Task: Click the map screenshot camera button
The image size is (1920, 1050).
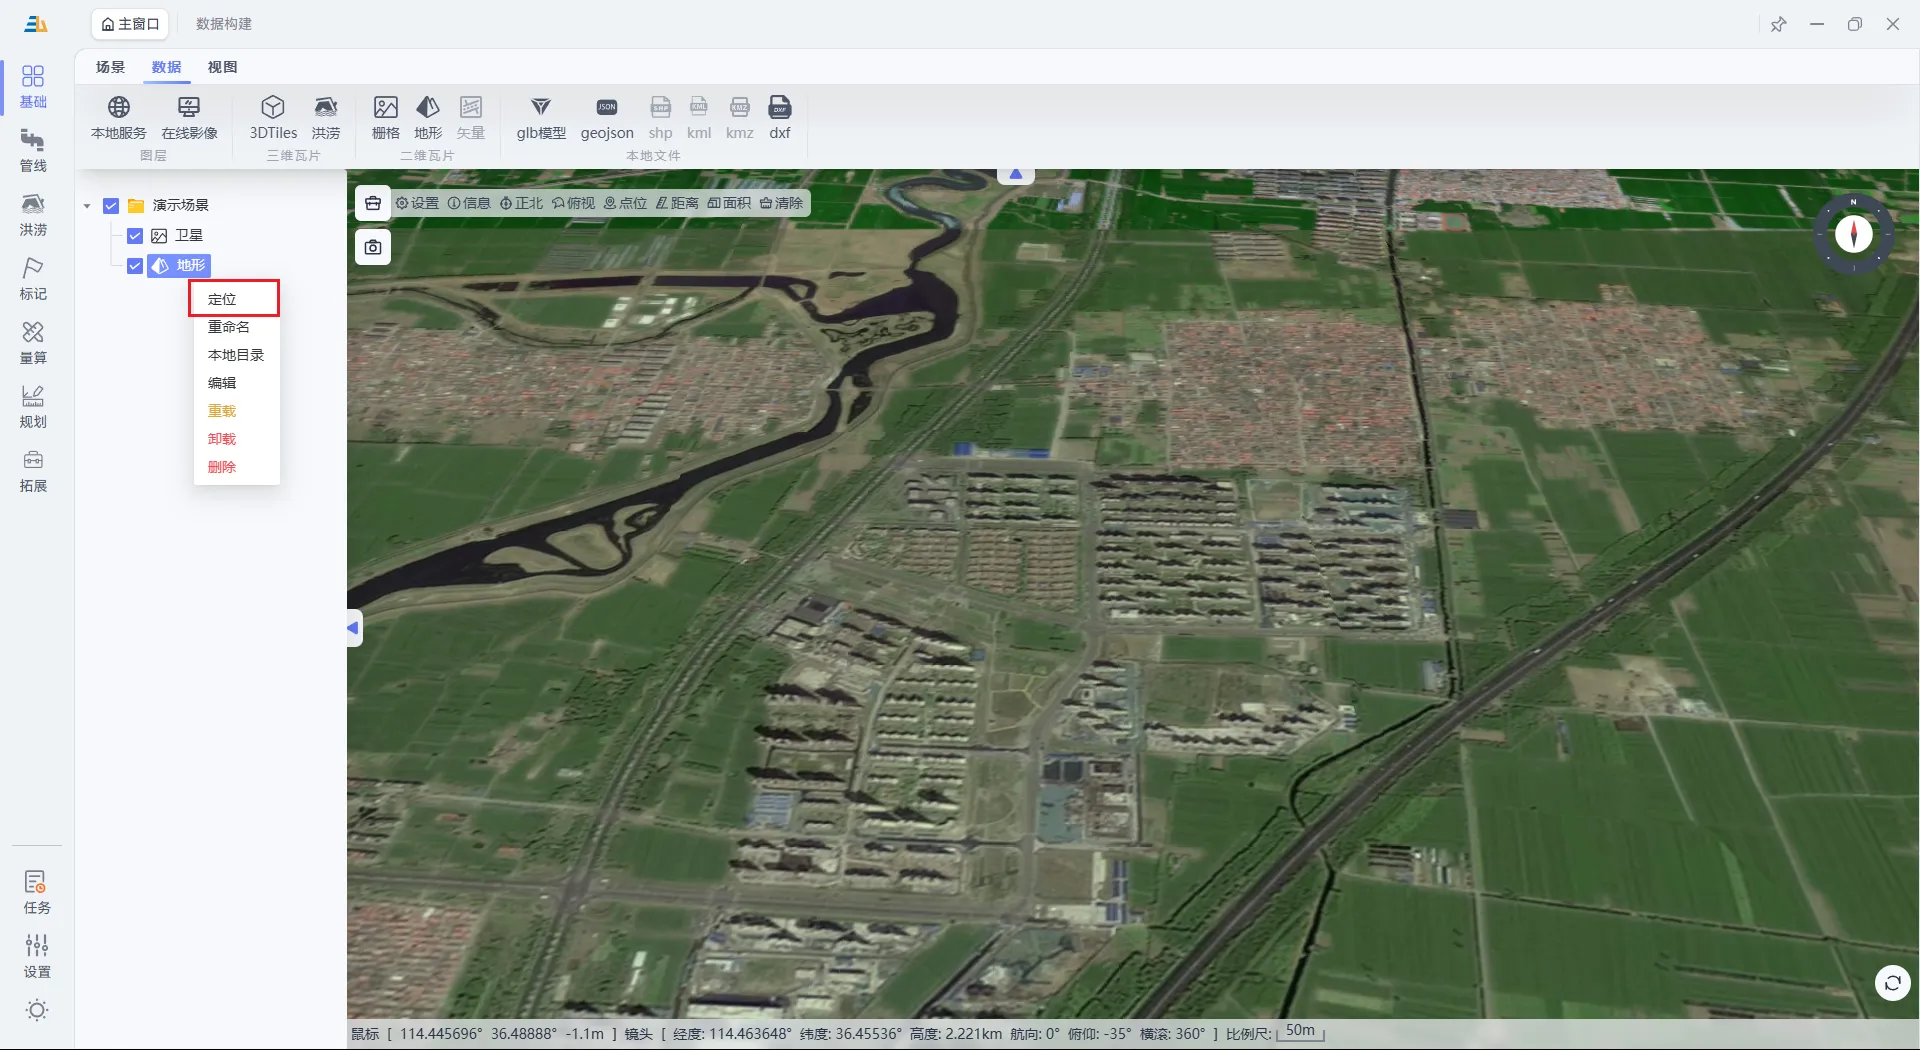Action: click(373, 247)
